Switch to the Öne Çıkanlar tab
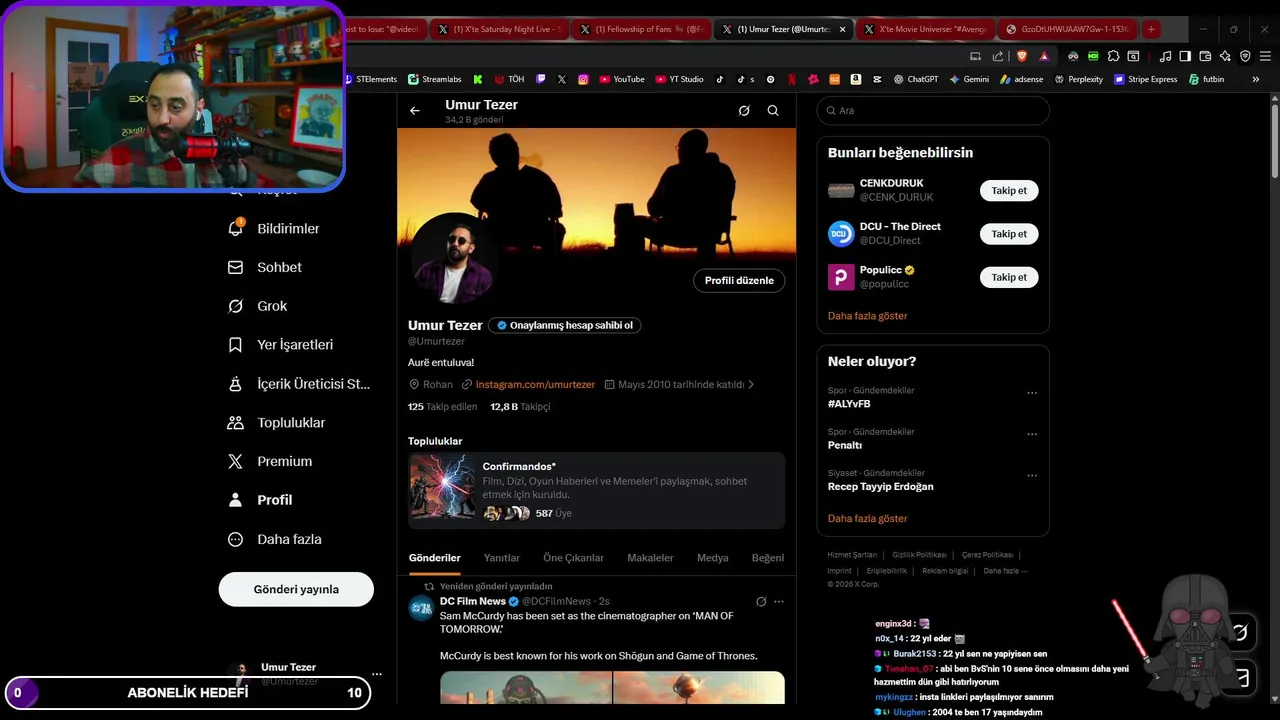The width and height of the screenshot is (1280, 720). tap(573, 558)
